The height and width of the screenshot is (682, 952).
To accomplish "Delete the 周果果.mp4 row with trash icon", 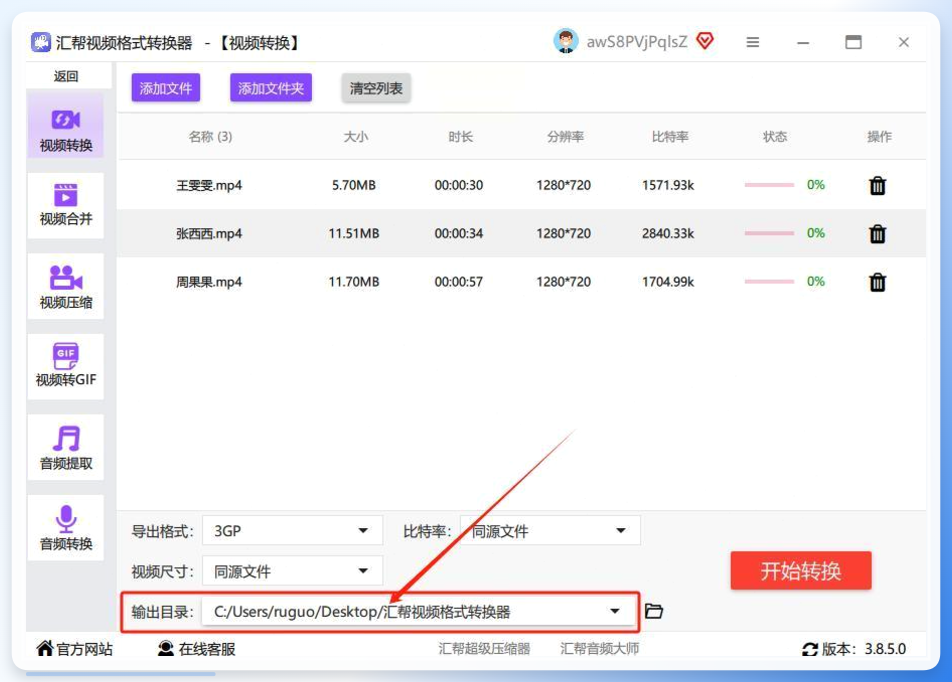I will tap(877, 282).
